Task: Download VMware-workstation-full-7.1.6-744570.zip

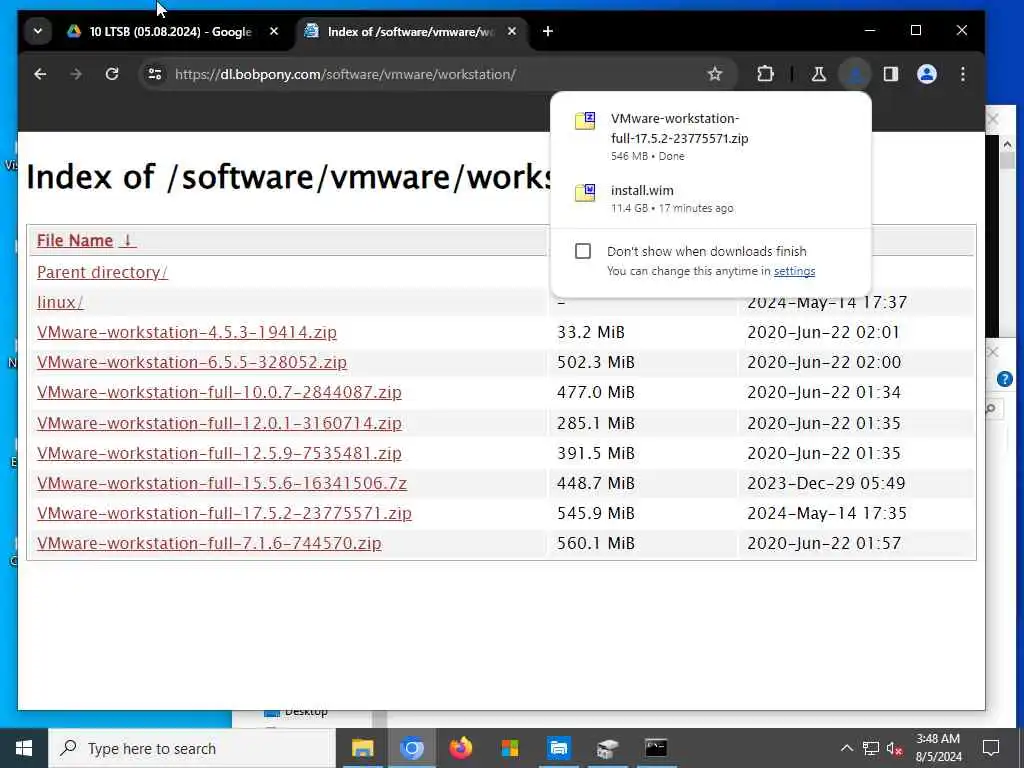Action: point(209,543)
